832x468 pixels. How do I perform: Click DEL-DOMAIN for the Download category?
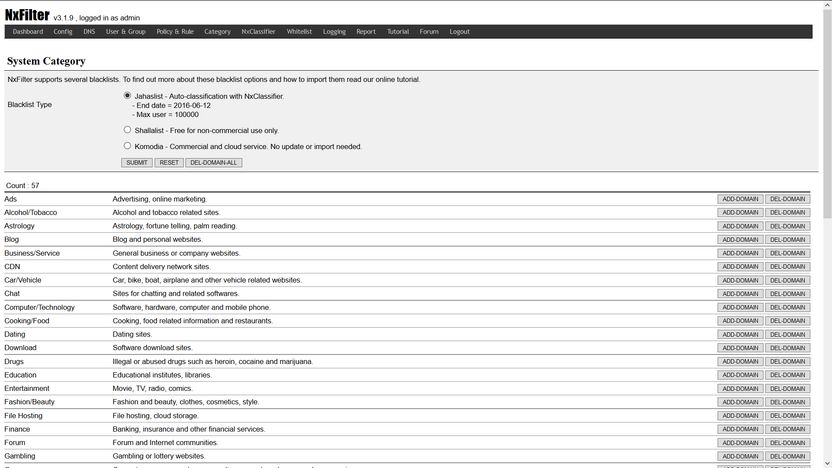click(787, 348)
